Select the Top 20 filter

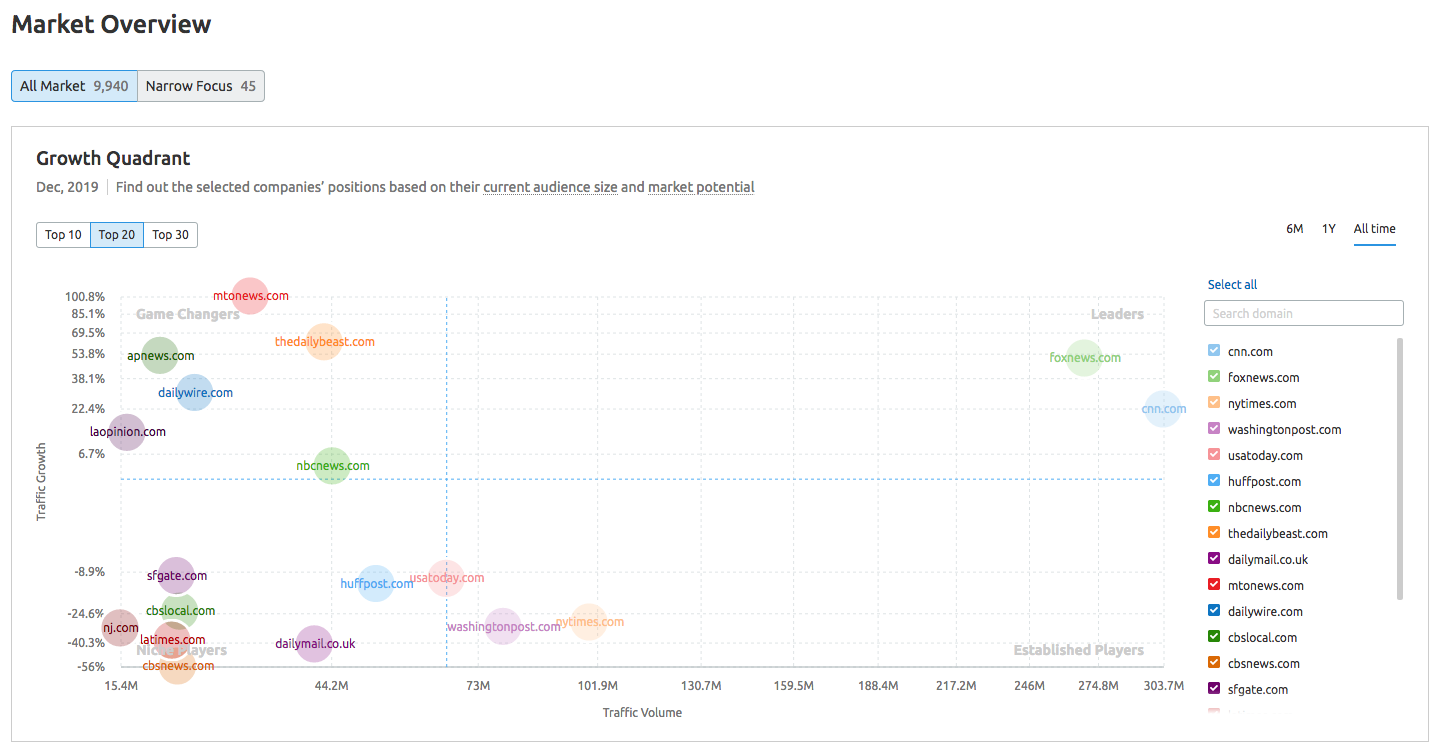pyautogui.click(x=117, y=235)
